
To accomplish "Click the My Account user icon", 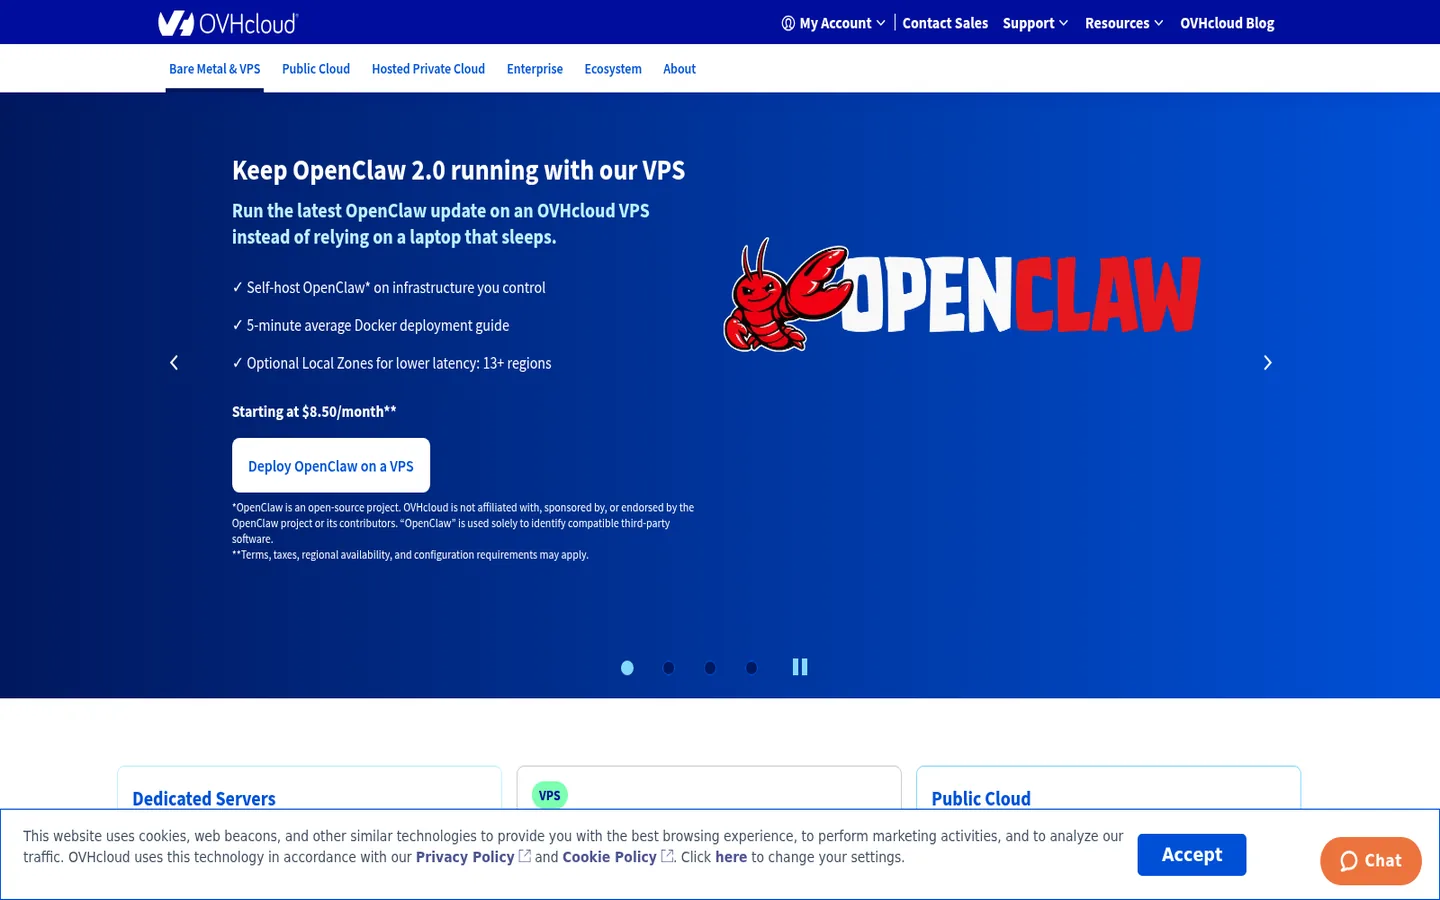I will point(788,23).
